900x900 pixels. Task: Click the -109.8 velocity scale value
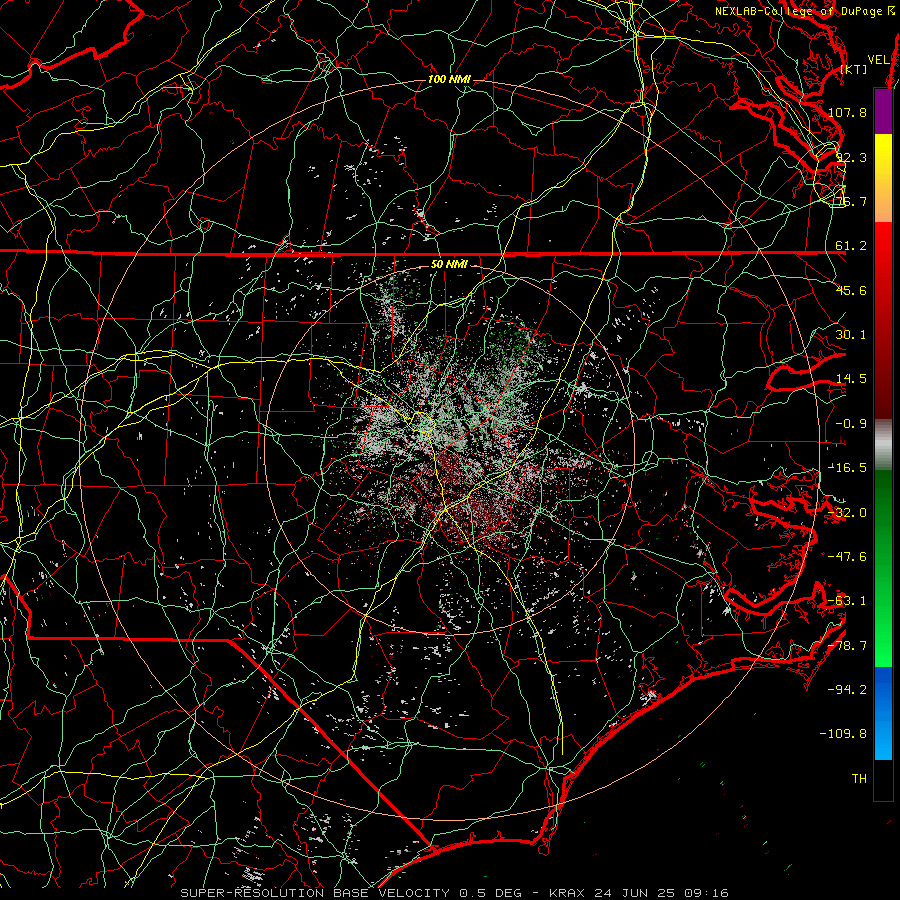pos(843,734)
